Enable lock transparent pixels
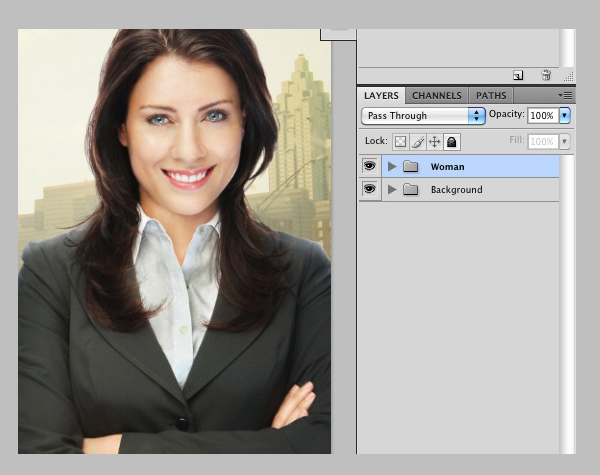This screenshot has height=475, width=600. click(400, 142)
